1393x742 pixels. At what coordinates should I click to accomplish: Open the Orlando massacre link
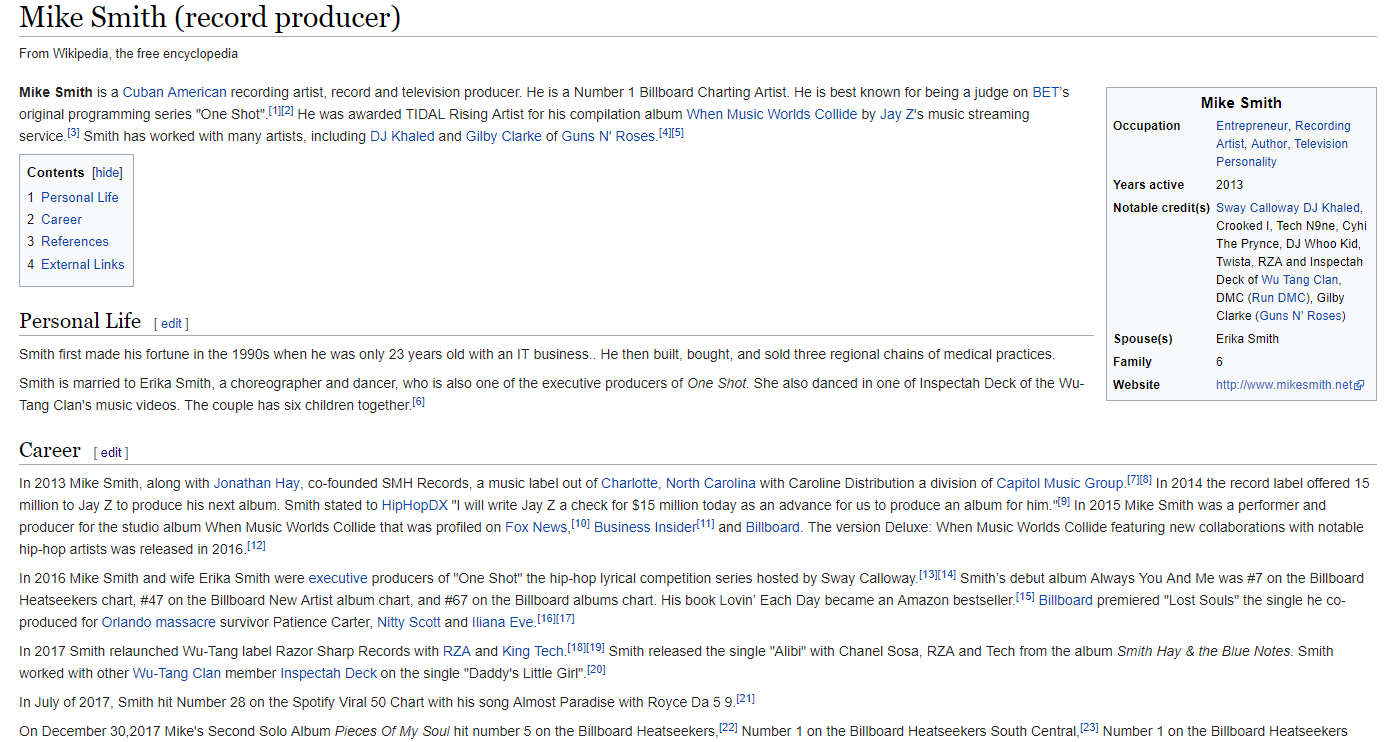[159, 622]
